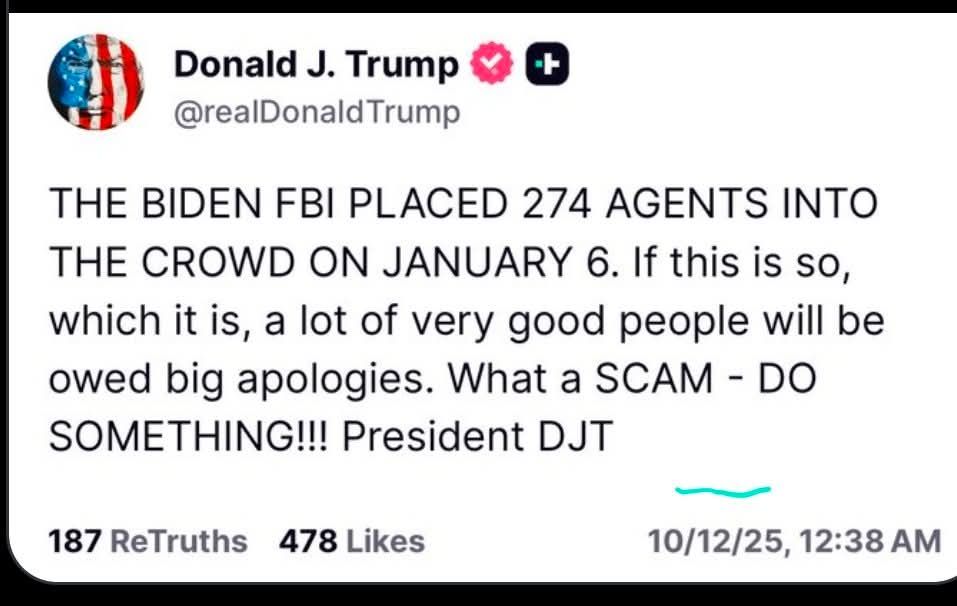
Task: Open the @realDonaldTrump handle link
Action: 317,112
